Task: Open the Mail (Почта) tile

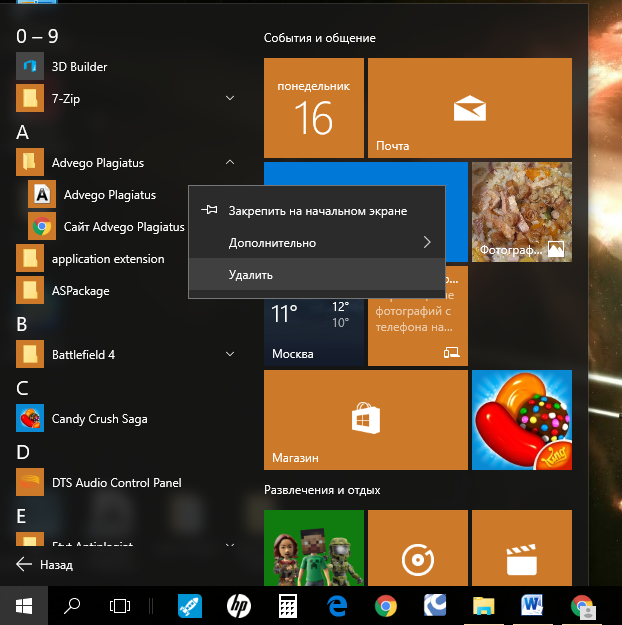Action: (469, 108)
